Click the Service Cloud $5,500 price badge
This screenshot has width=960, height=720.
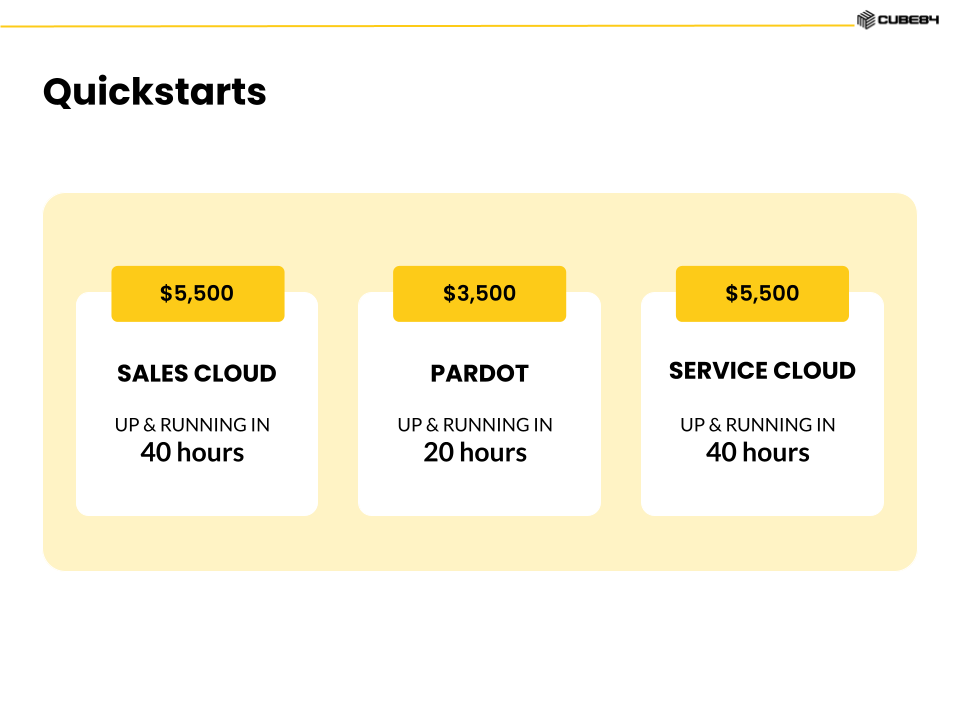pyautogui.click(x=762, y=293)
